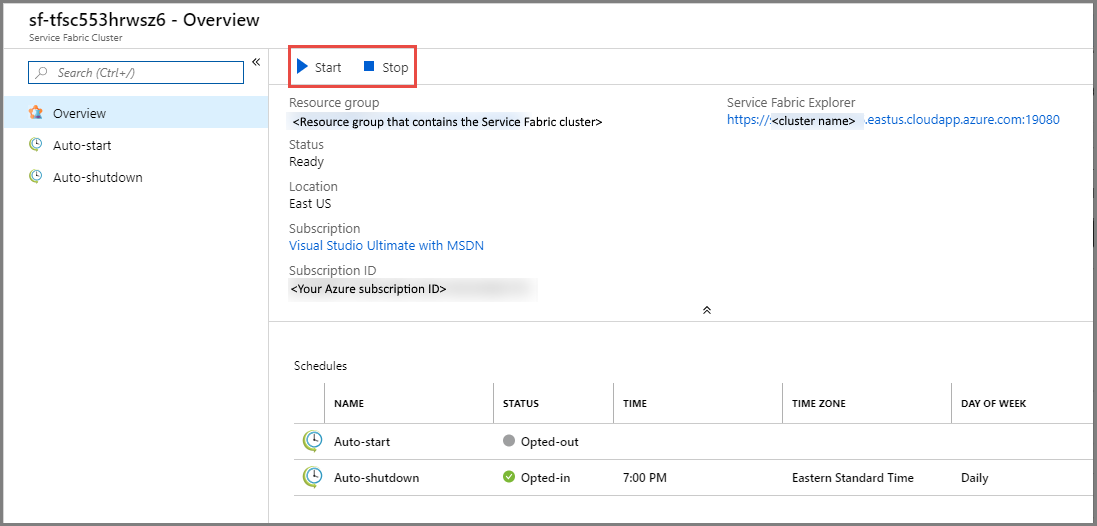Open the Auto-start menu item

click(x=136, y=145)
